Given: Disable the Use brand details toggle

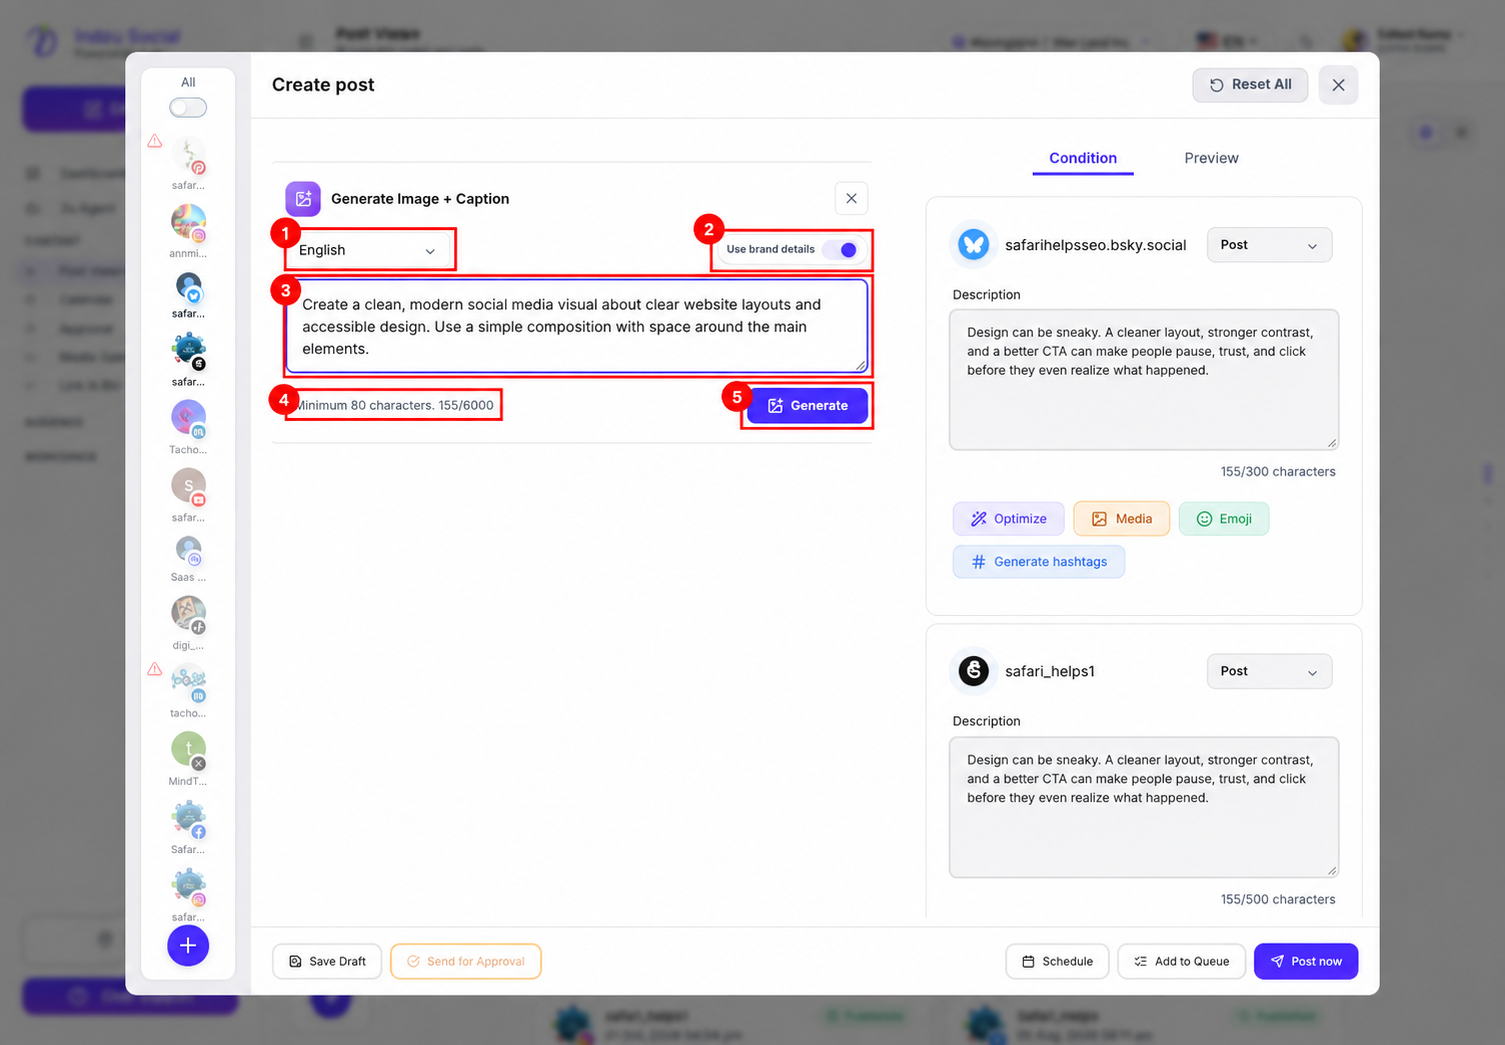Looking at the screenshot, I should (x=841, y=250).
